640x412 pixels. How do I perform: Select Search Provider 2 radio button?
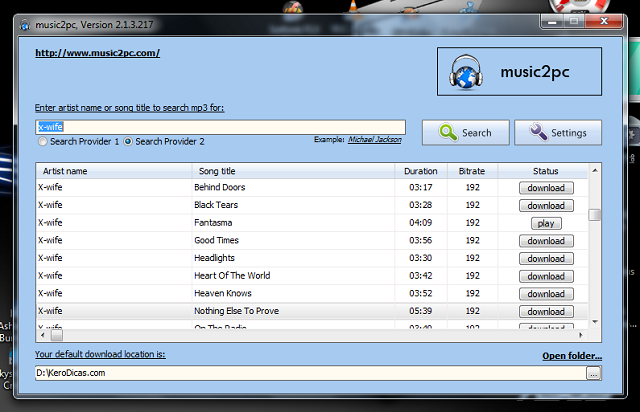[x=128, y=142]
